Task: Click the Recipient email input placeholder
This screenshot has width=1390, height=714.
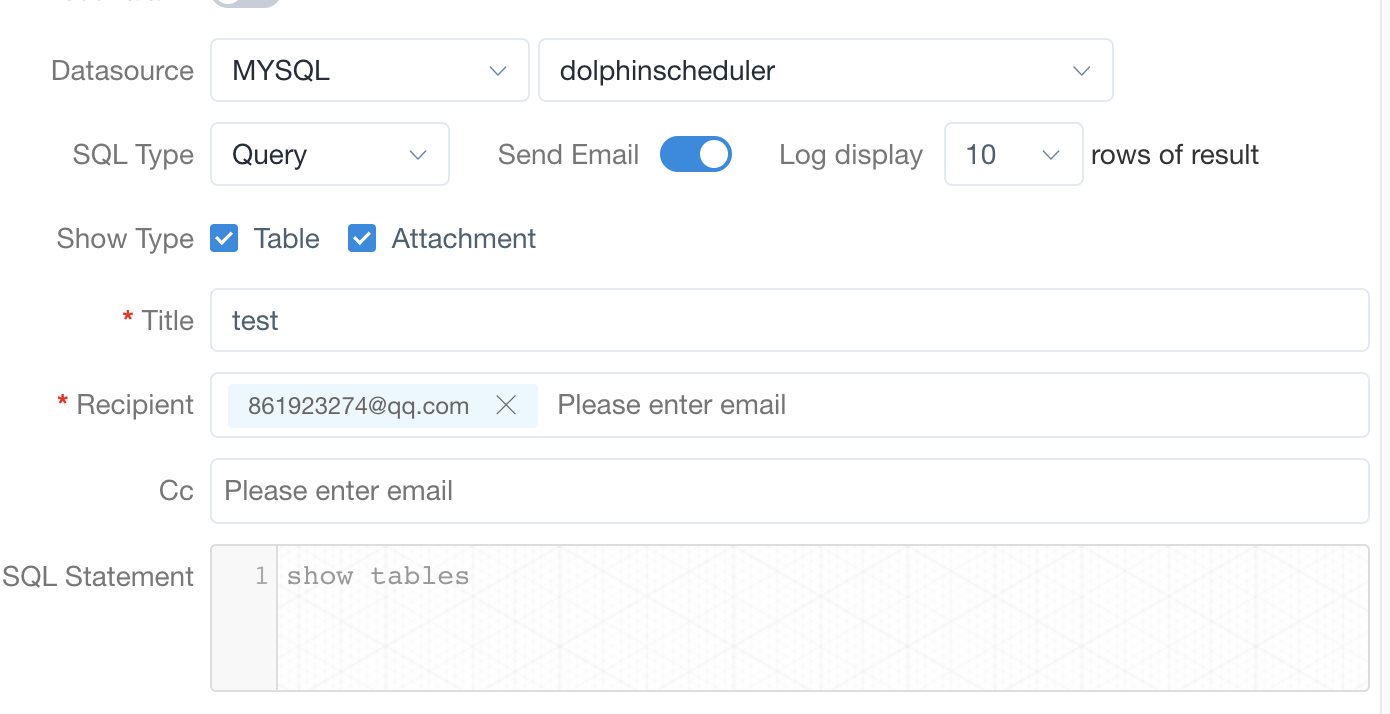Action: (671, 405)
